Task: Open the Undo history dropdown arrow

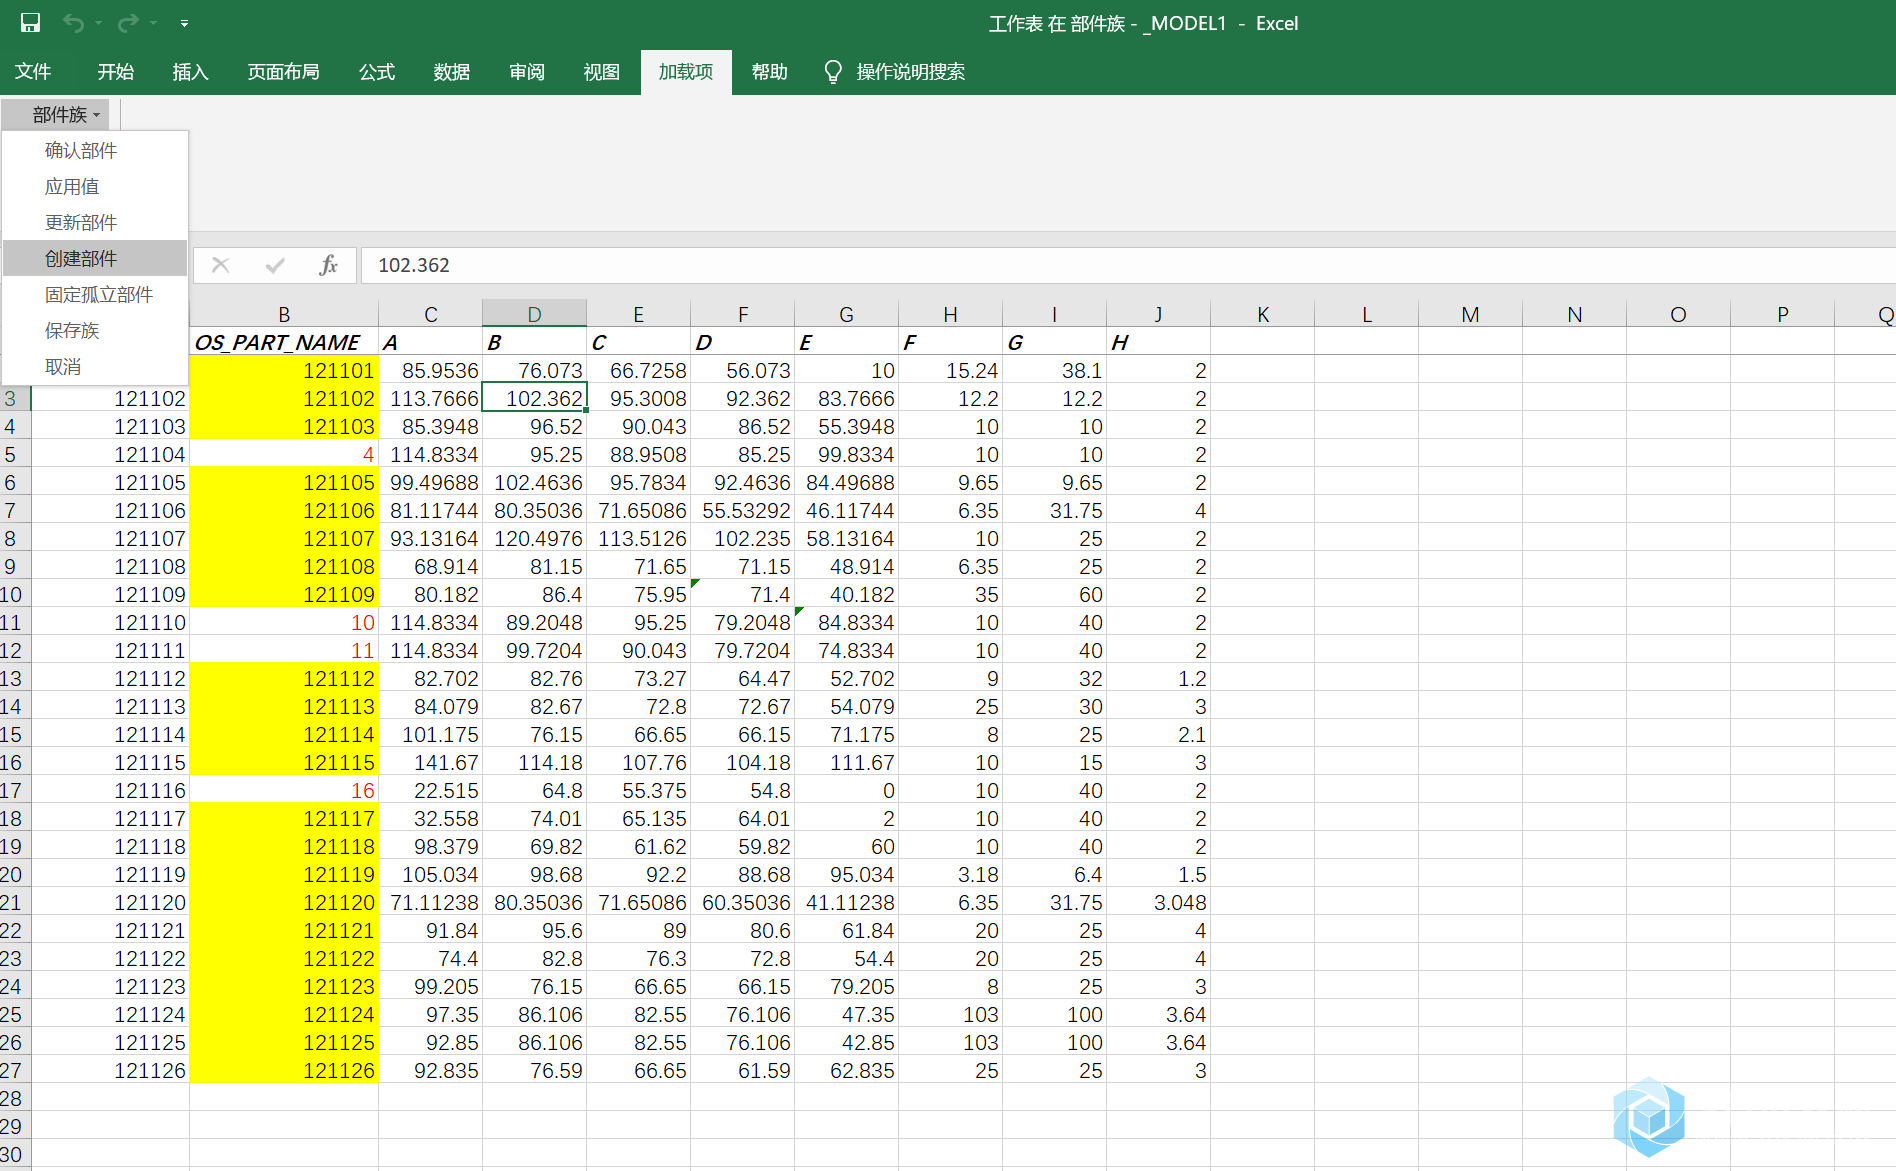Action: point(99,23)
